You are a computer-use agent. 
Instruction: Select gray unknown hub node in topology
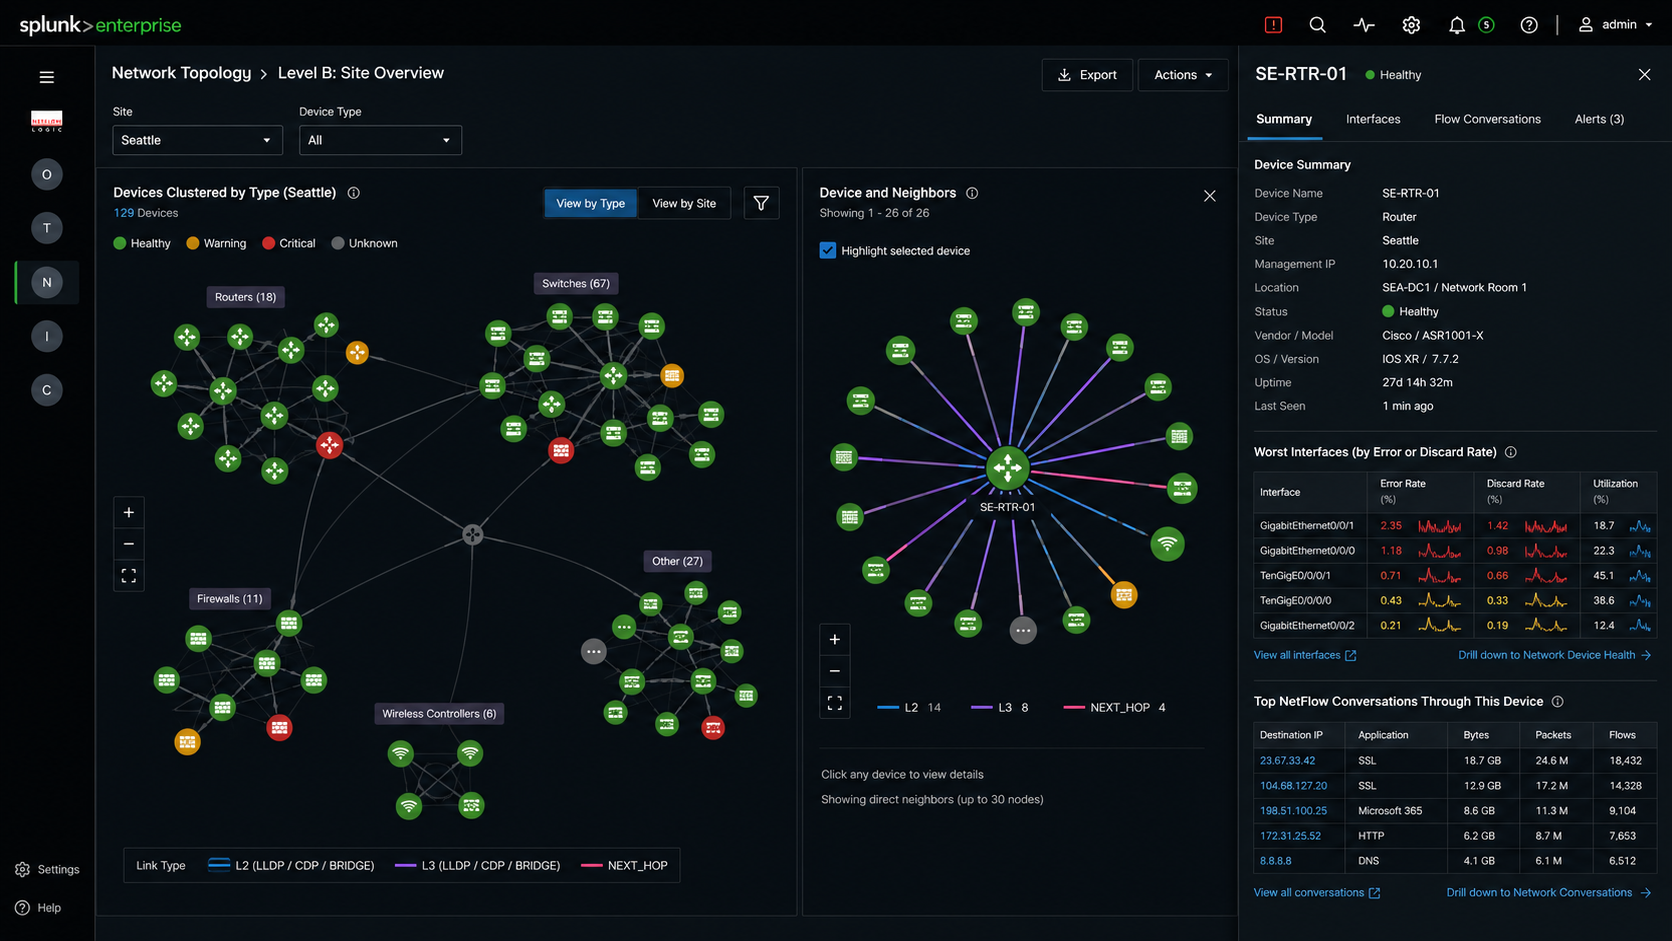point(473,534)
